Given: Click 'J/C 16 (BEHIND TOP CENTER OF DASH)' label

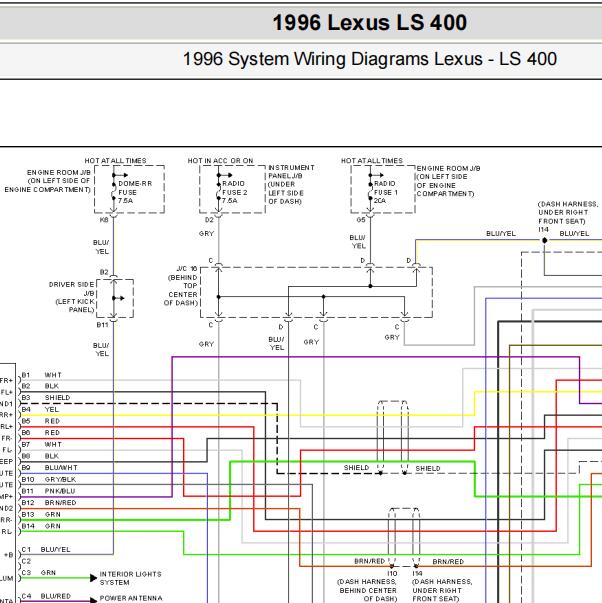Looking at the screenshot, I should pyautogui.click(x=181, y=285).
